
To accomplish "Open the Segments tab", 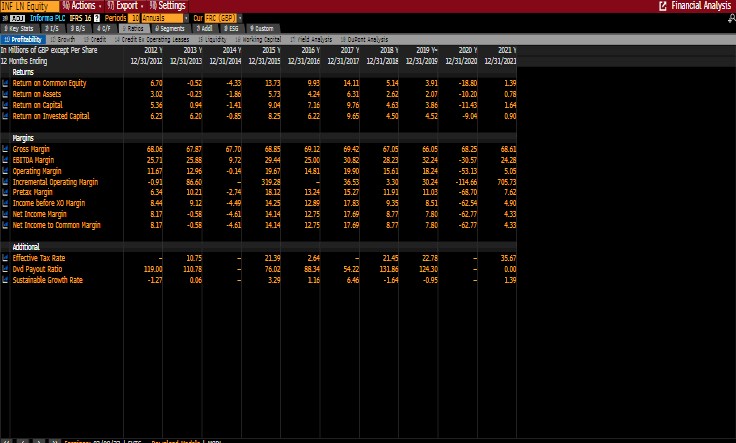I will click(x=170, y=29).
